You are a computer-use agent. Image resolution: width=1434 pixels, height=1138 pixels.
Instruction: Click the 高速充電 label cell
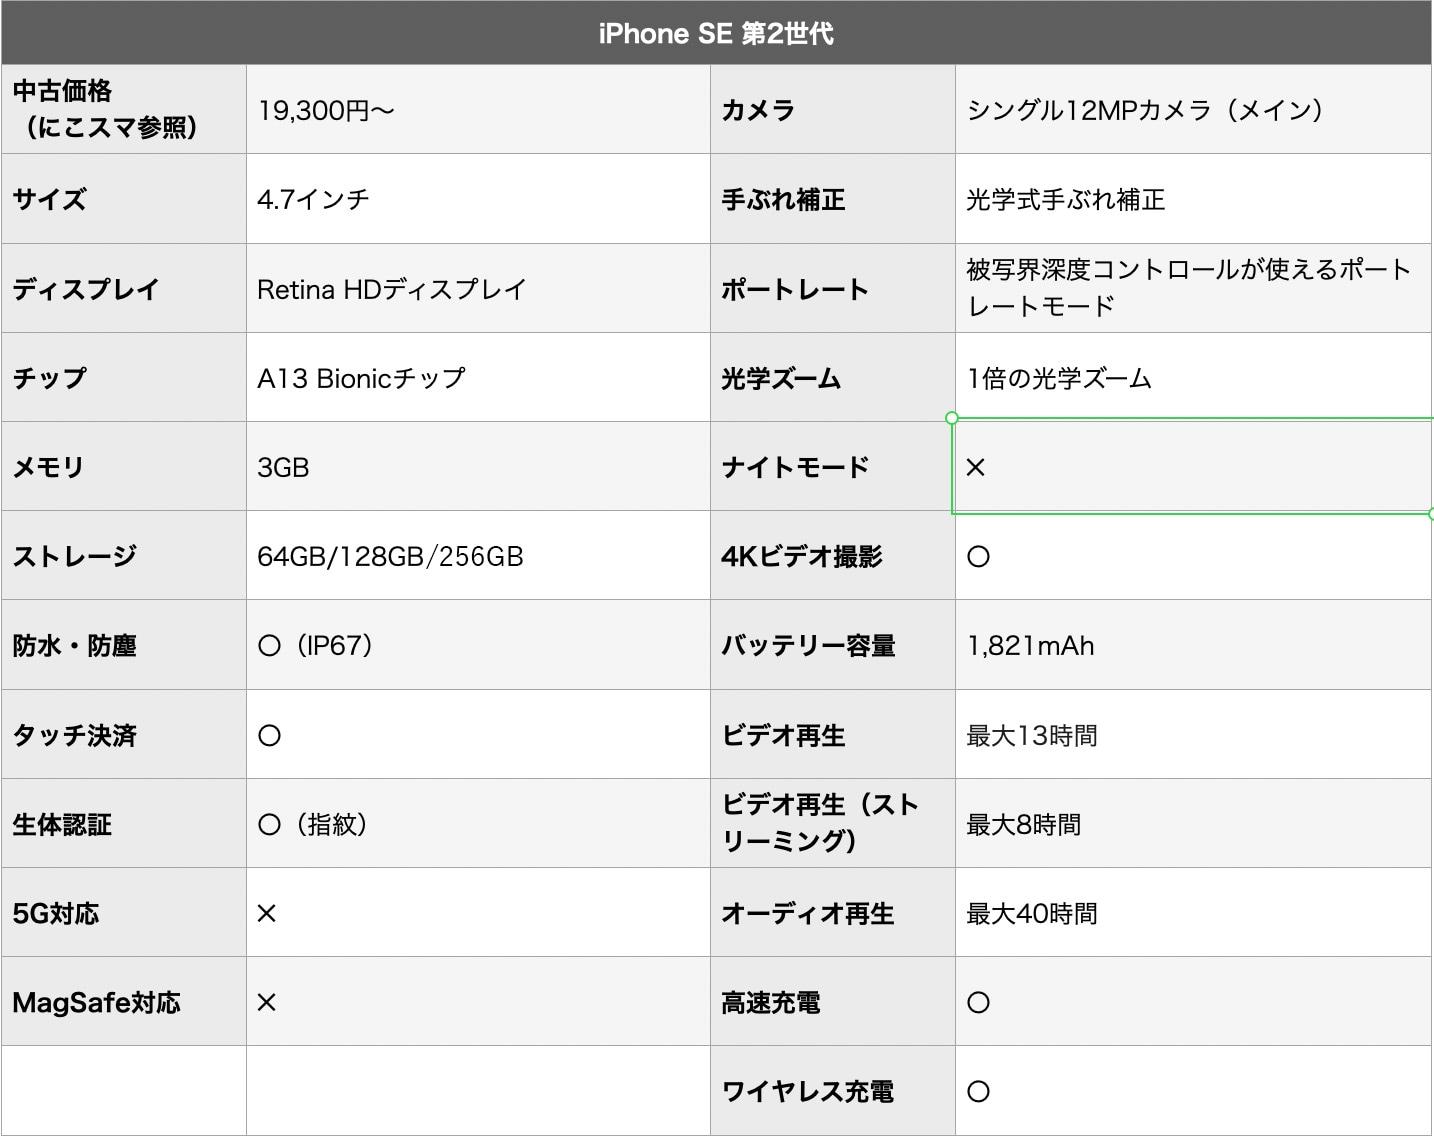point(833,1001)
